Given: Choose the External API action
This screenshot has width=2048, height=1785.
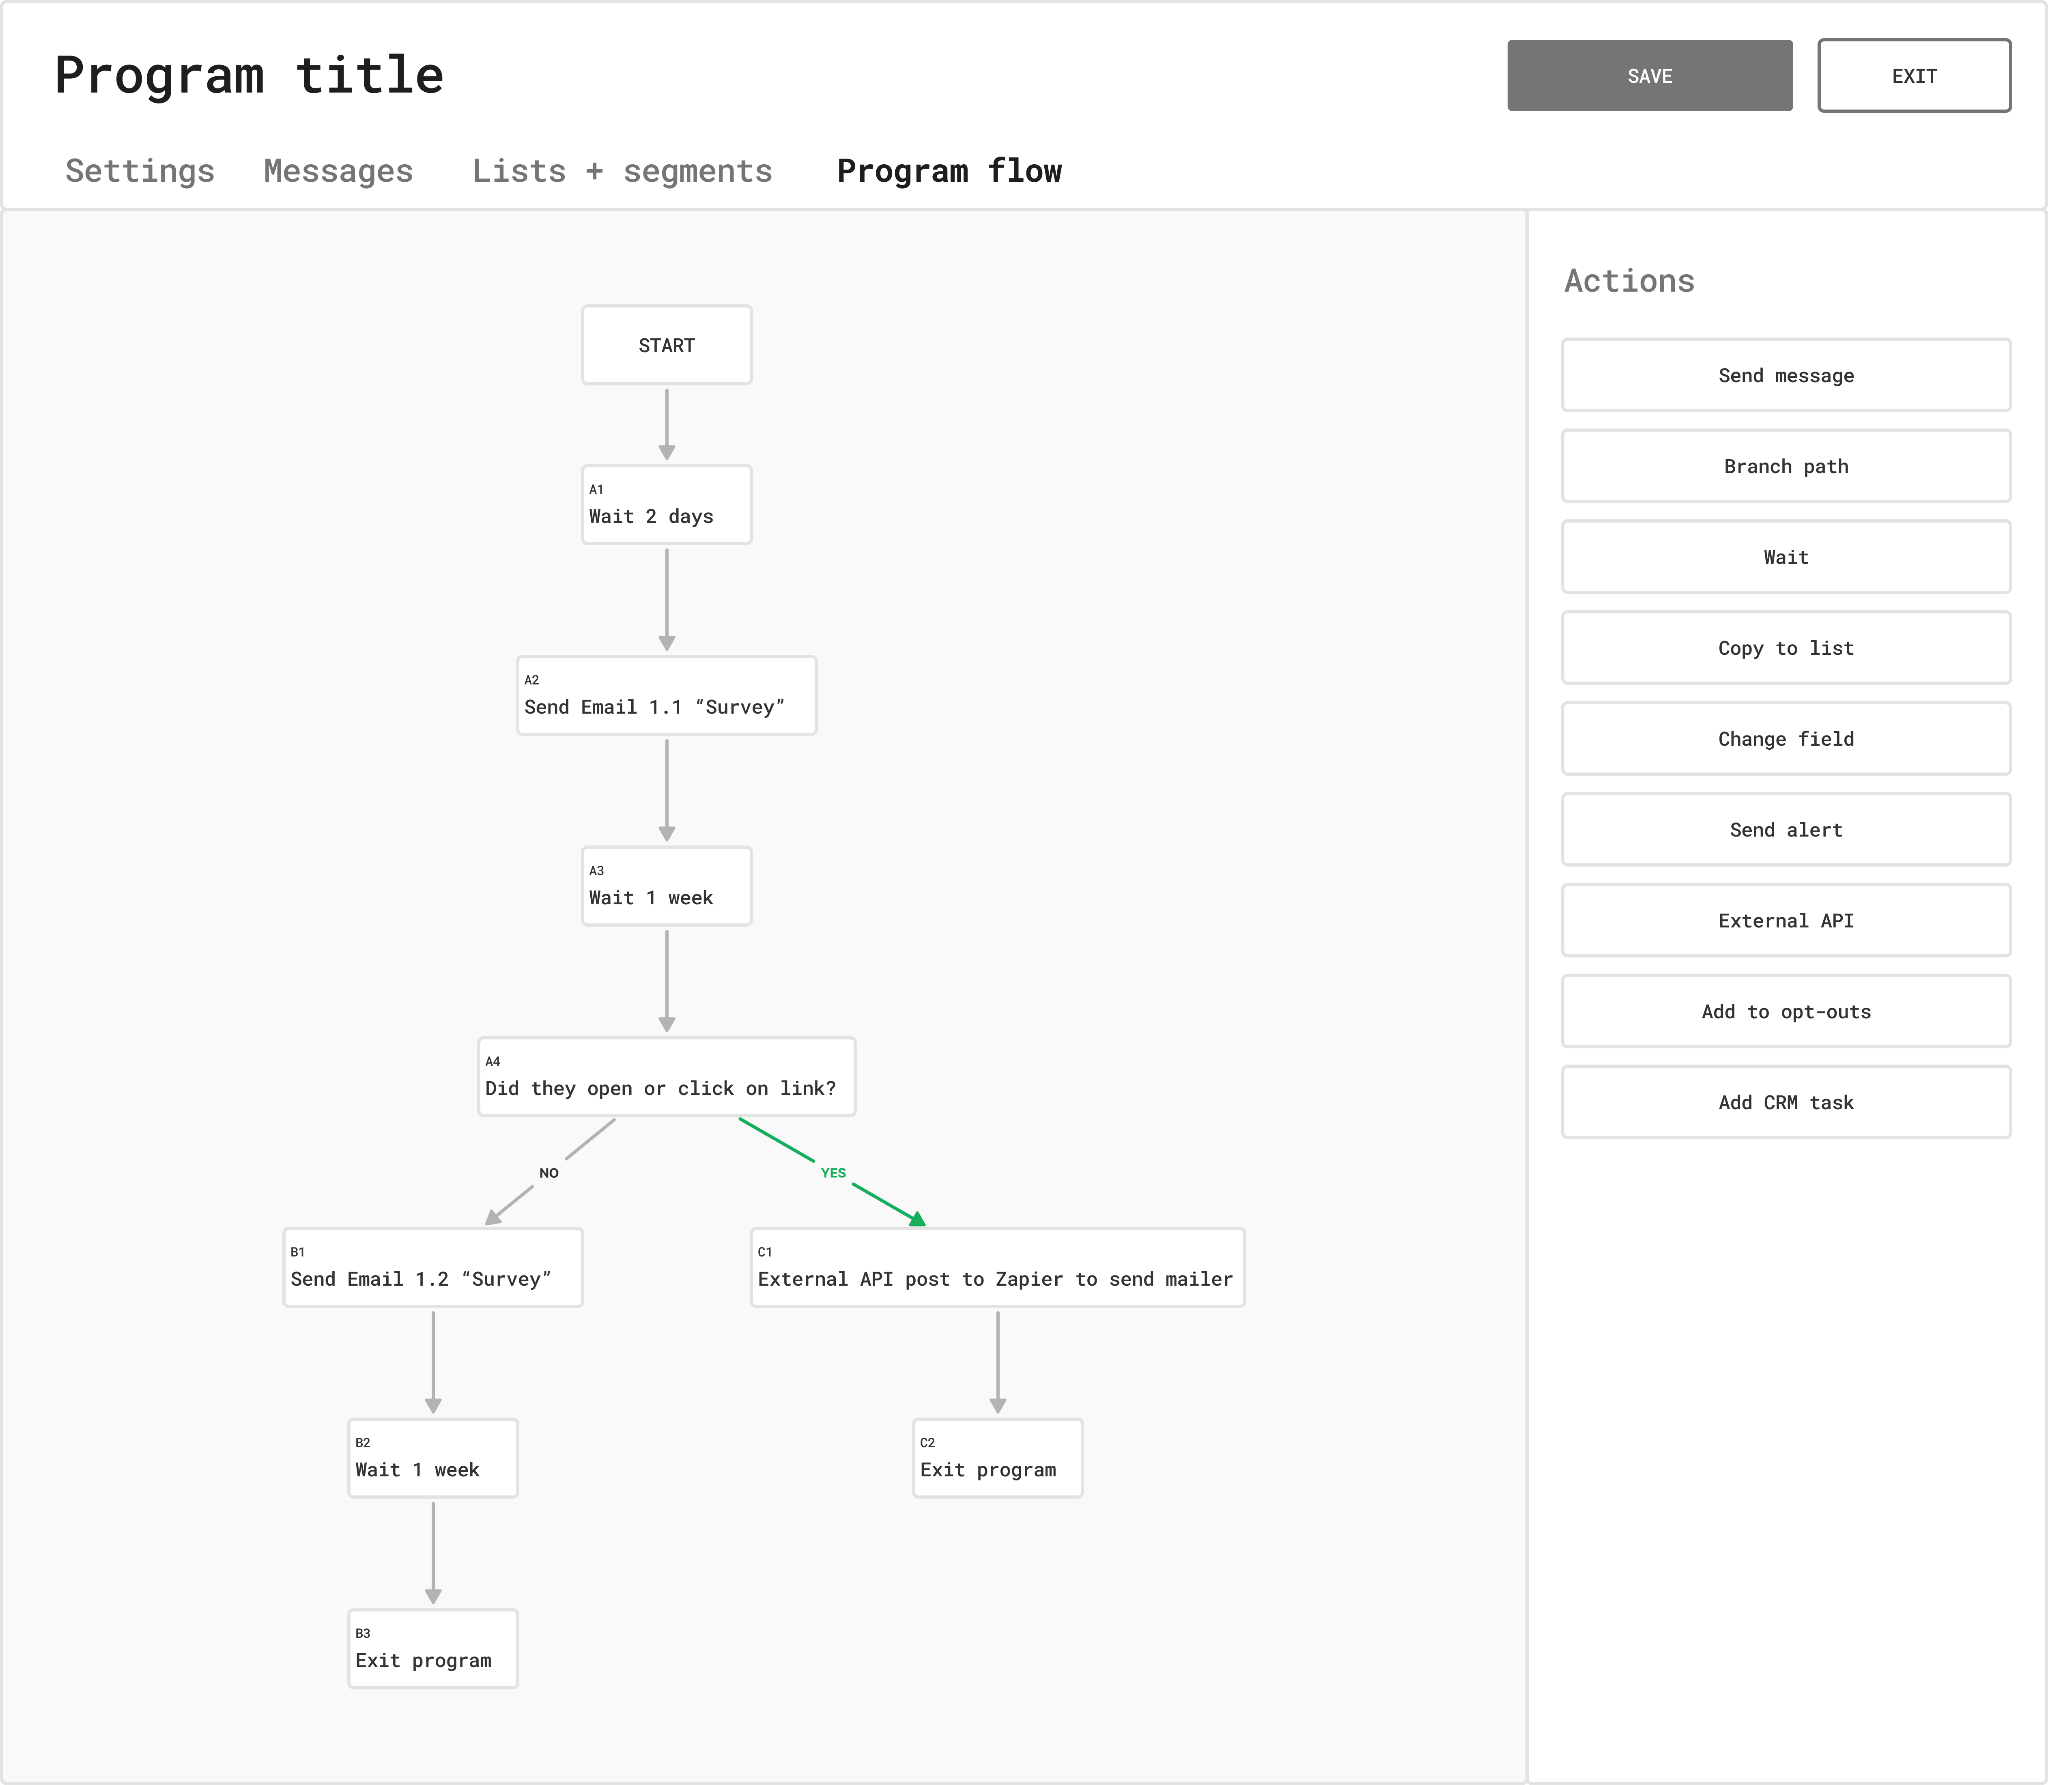Looking at the screenshot, I should coord(1785,921).
